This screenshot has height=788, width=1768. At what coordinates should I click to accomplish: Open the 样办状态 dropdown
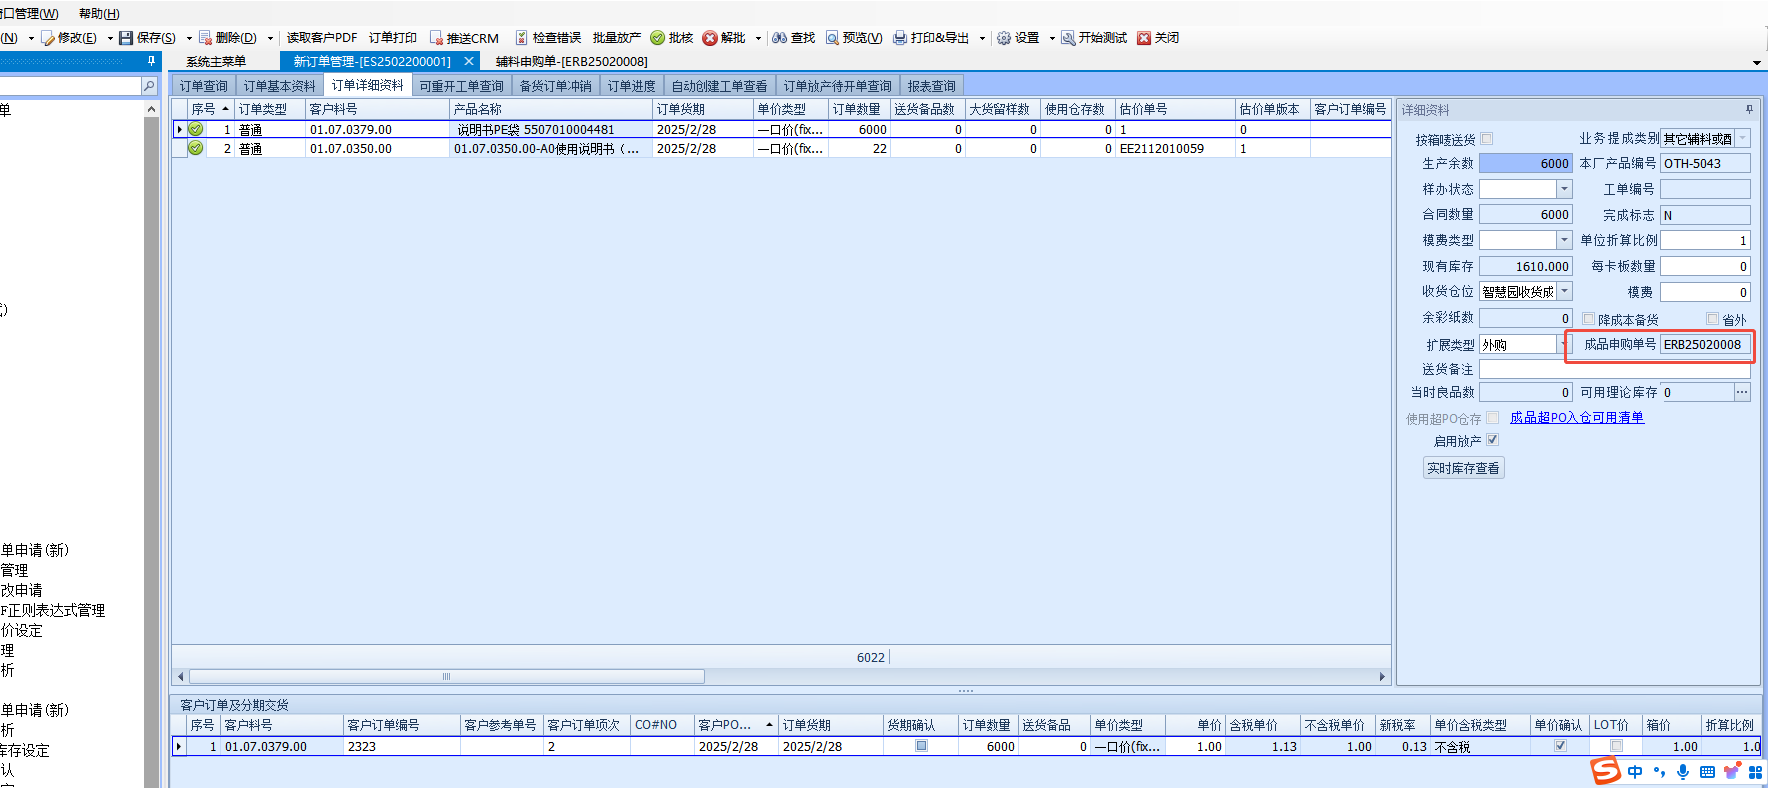[1564, 189]
